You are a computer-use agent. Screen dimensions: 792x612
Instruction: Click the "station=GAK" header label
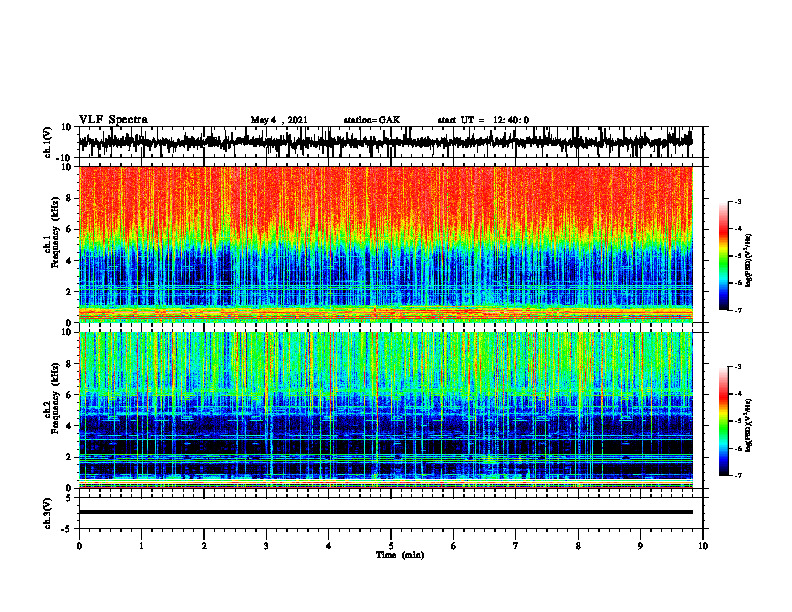(x=372, y=120)
